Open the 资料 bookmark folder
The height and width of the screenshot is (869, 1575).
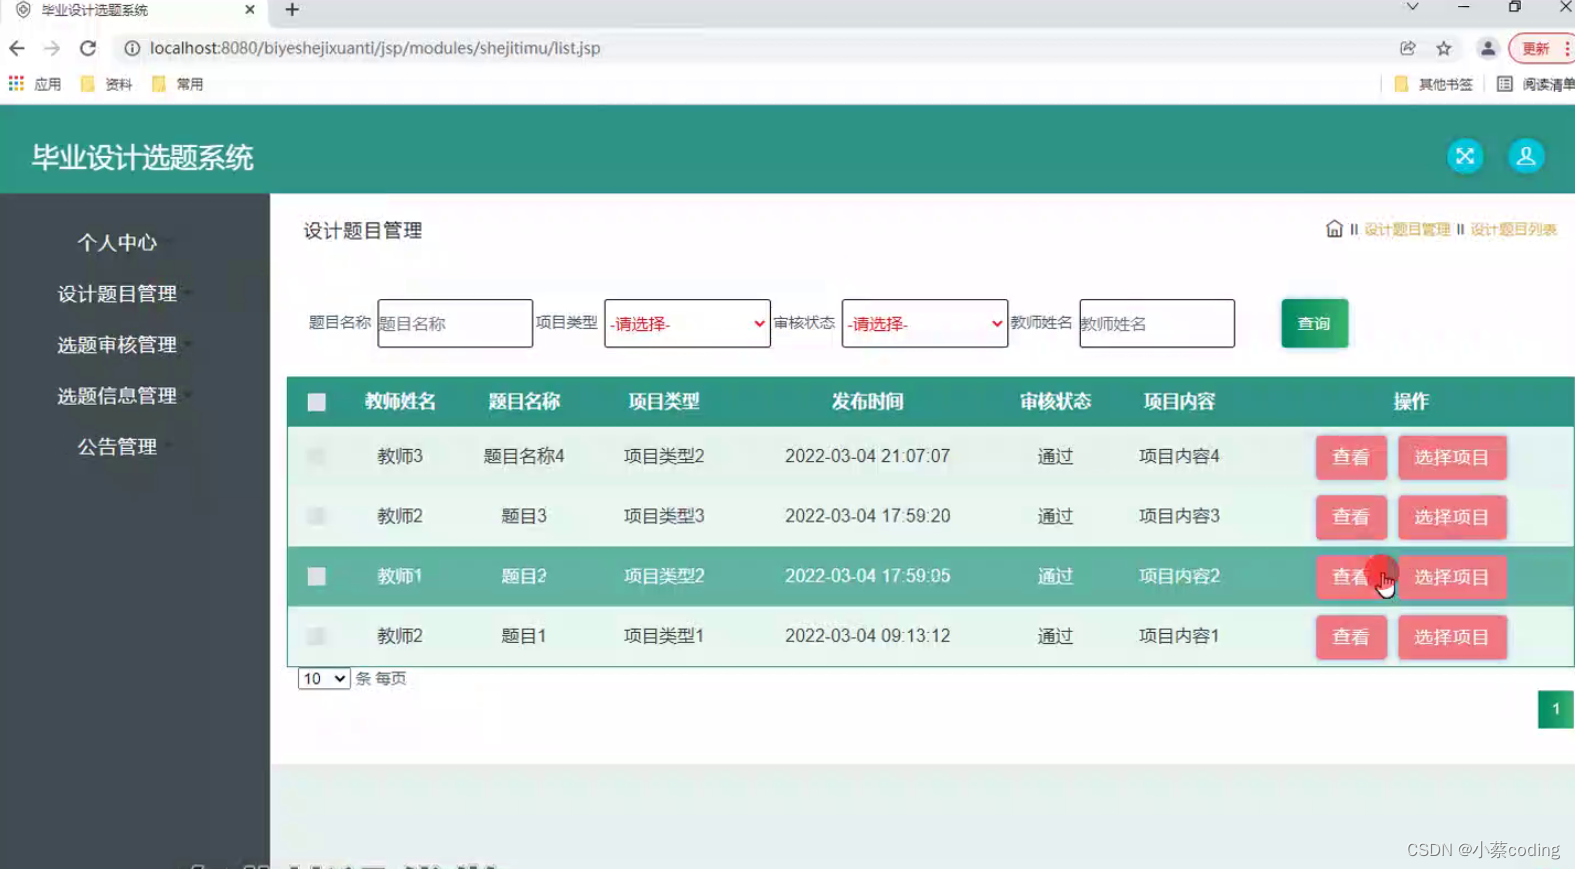pos(106,84)
